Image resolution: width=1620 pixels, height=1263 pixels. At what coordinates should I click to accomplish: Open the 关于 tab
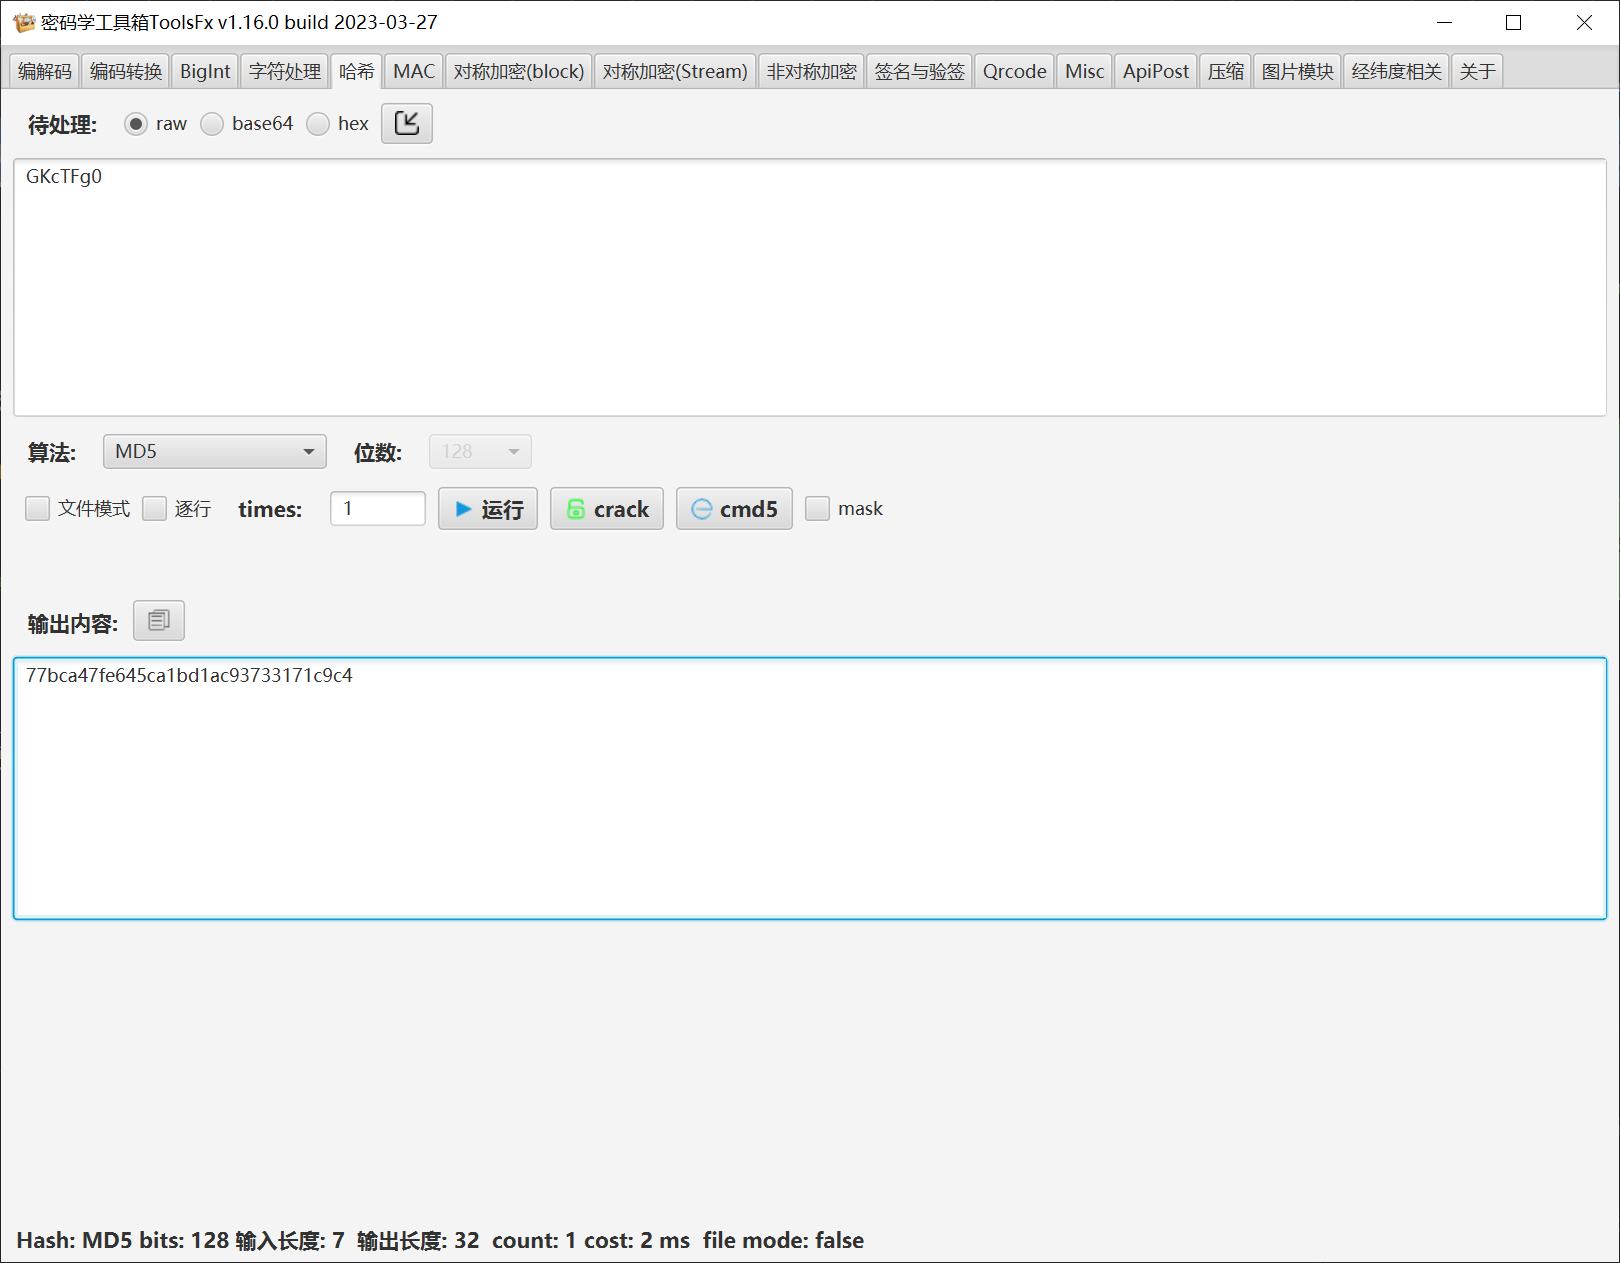1478,71
